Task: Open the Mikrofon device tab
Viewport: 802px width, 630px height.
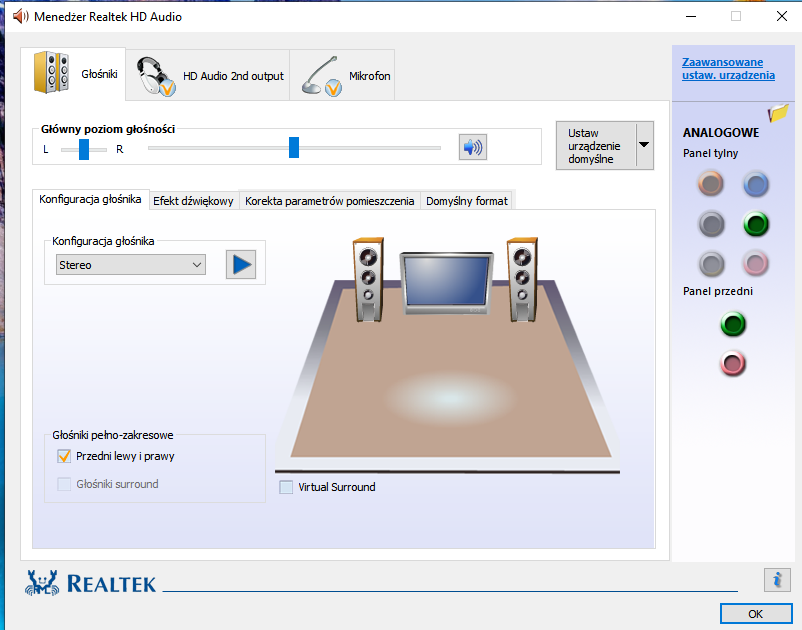Action: (x=342, y=75)
